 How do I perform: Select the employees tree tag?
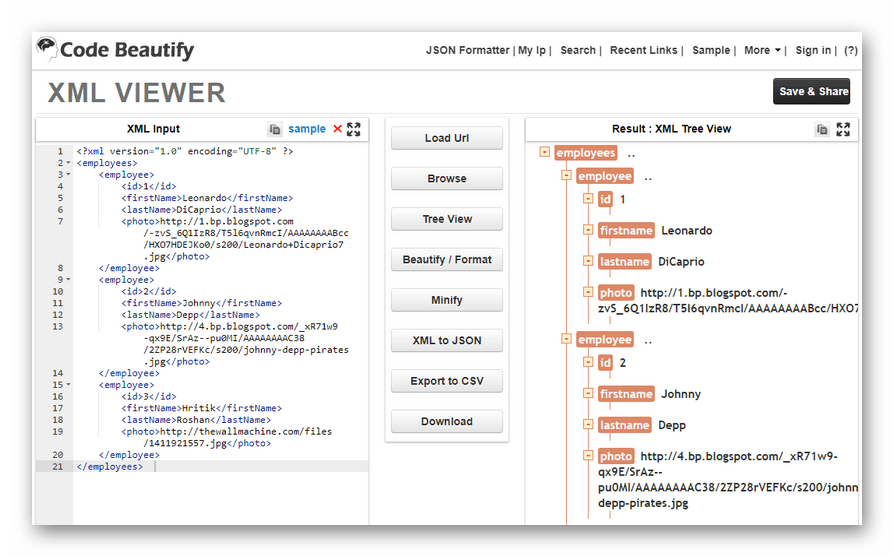586,153
